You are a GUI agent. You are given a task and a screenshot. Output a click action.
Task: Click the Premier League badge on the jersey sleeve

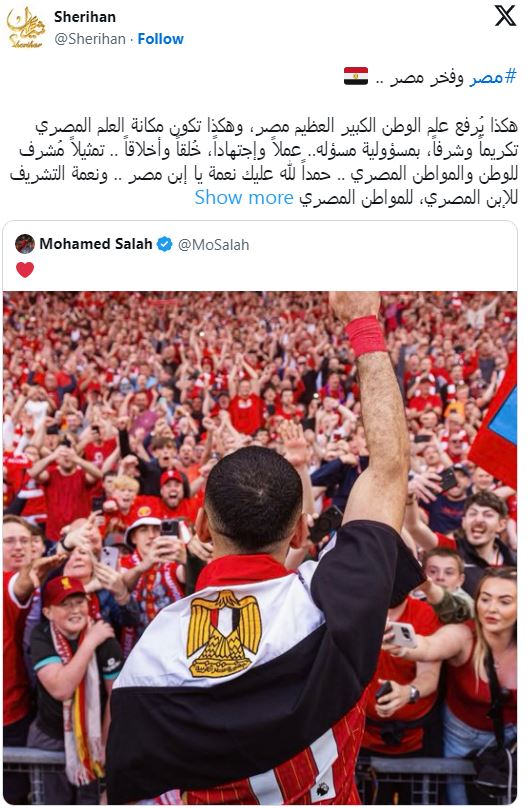click(324, 789)
